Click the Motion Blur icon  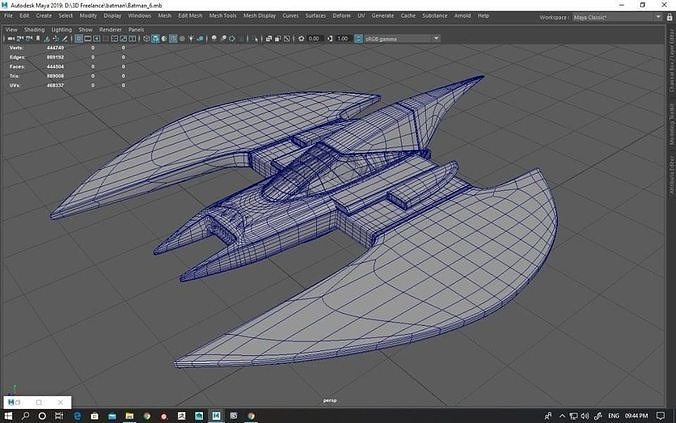223,38
